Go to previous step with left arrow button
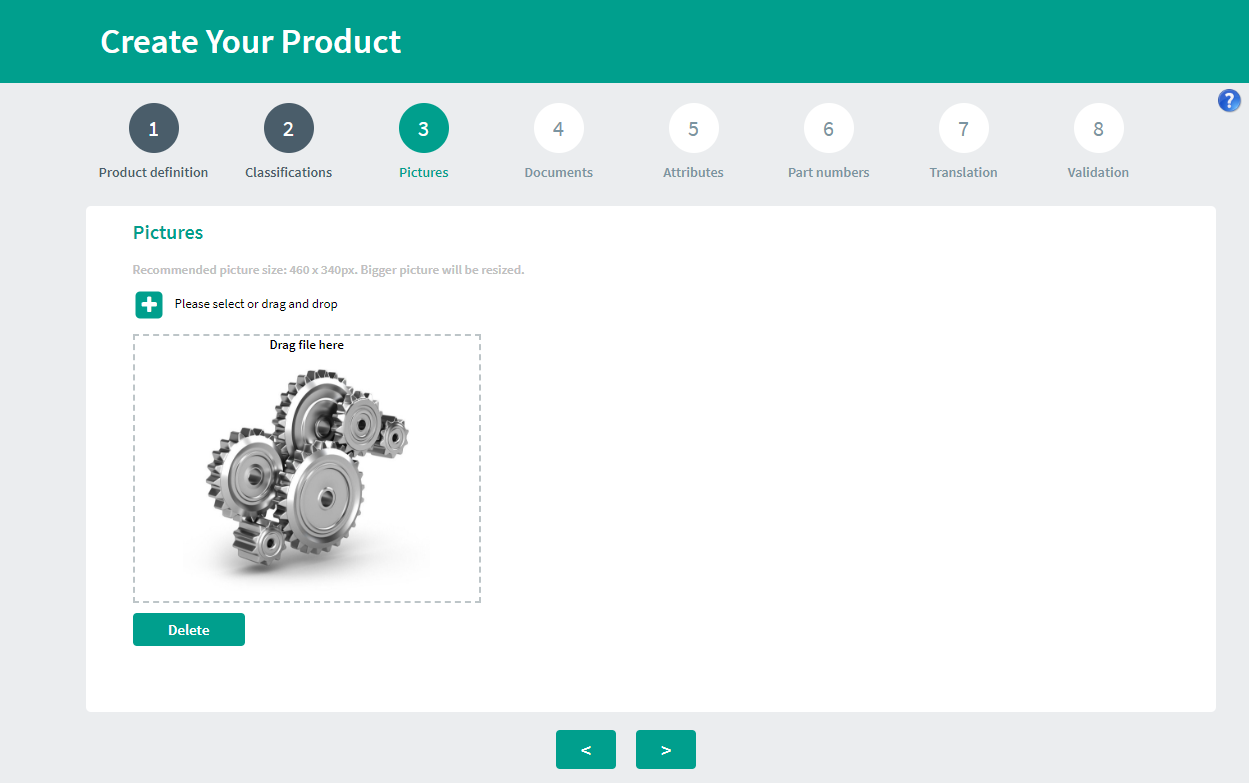1249x783 pixels. (x=586, y=750)
